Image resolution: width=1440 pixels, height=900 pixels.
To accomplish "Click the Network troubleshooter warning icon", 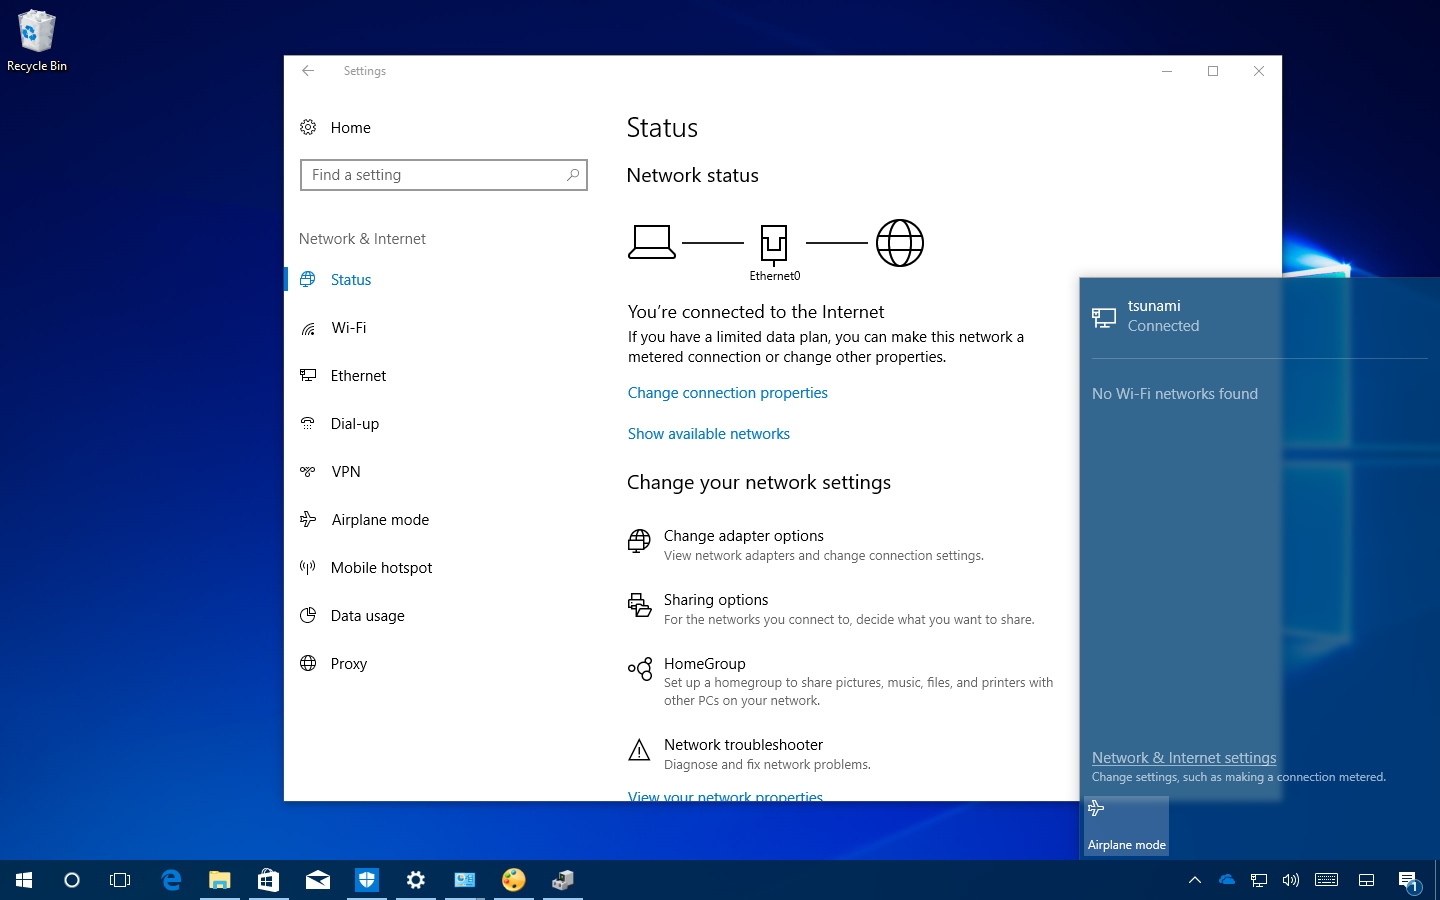I will point(639,750).
